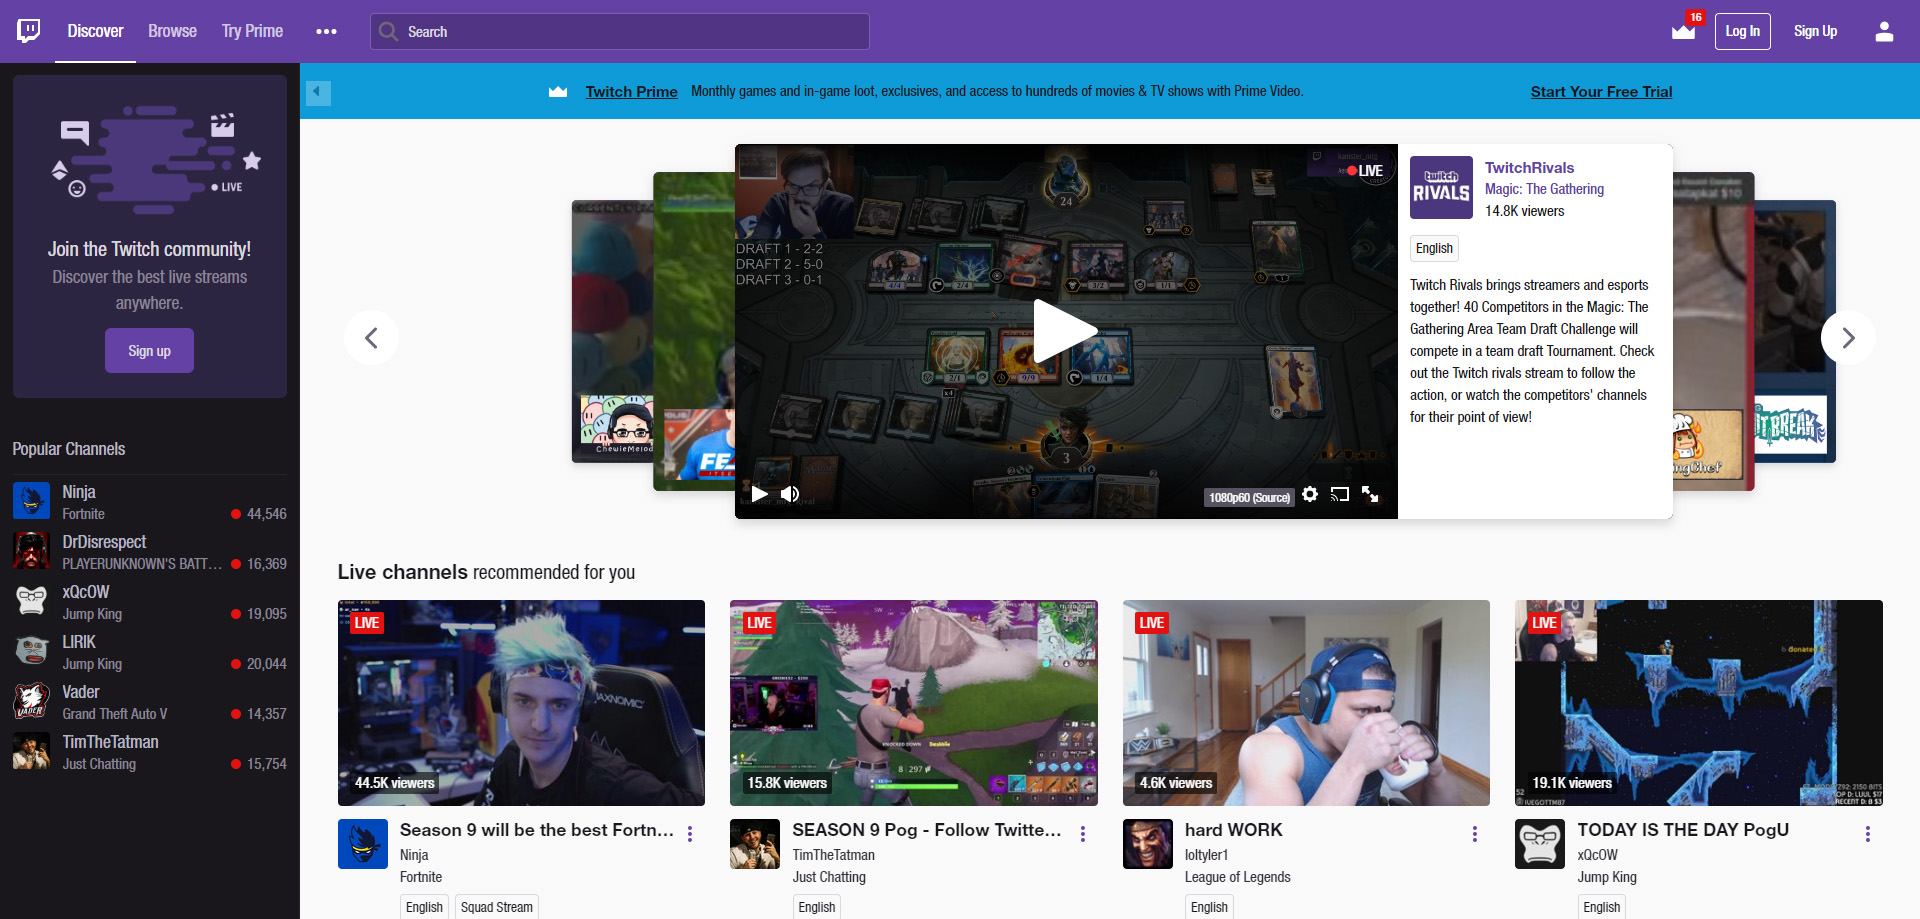Open the user account avatar icon

click(x=1883, y=32)
